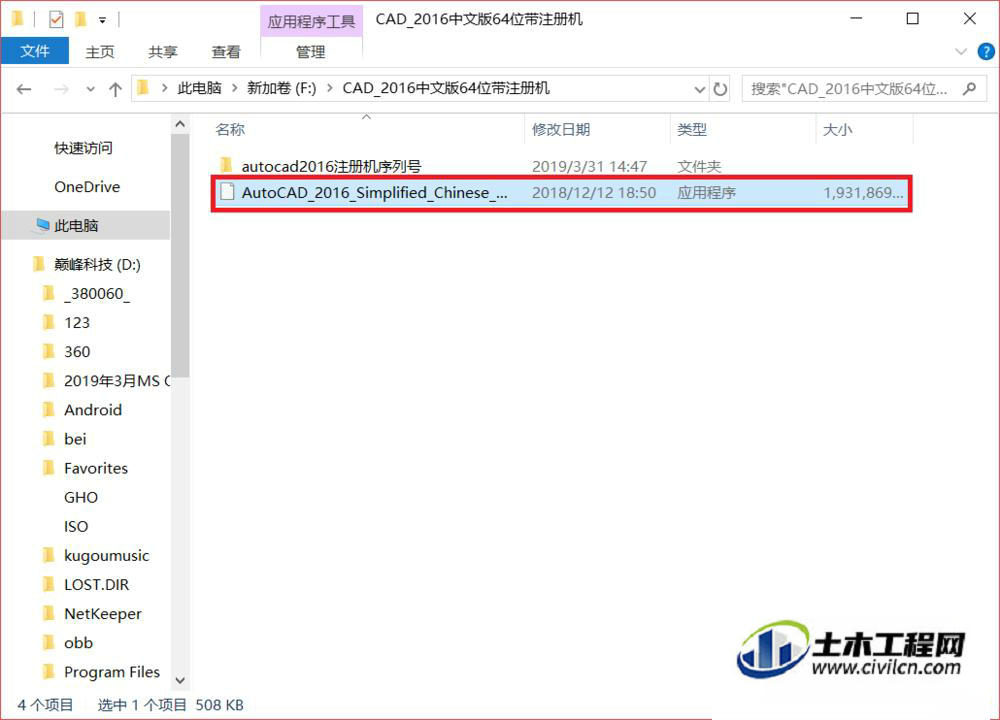This screenshot has height=720, width=1000.
Task: Click the folder icon of autocad2016注册机序列号
Action: (x=226, y=165)
